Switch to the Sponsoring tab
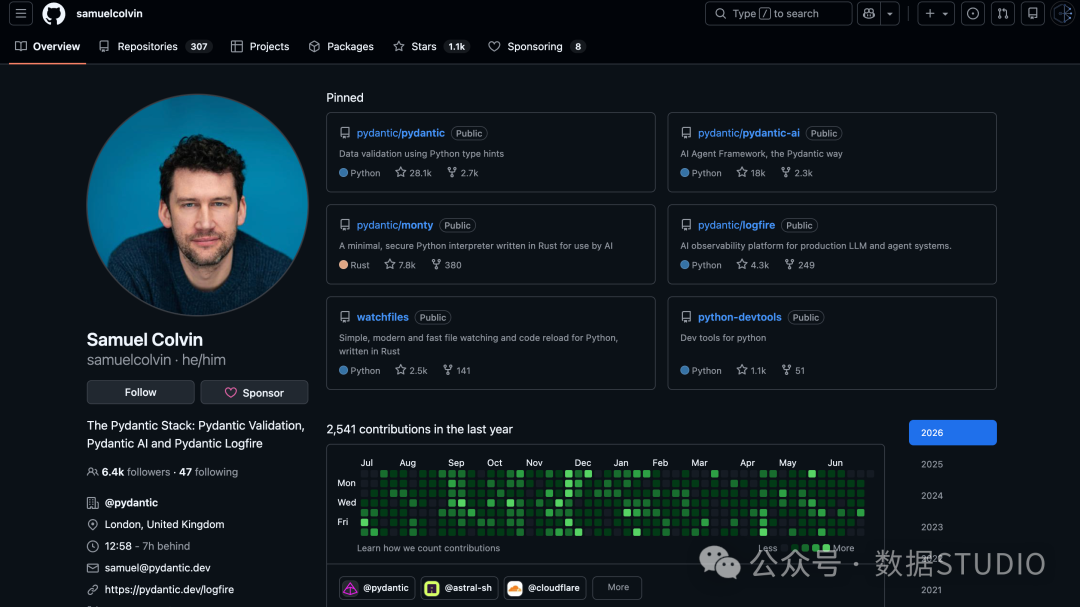This screenshot has height=607, width=1080. click(x=536, y=46)
